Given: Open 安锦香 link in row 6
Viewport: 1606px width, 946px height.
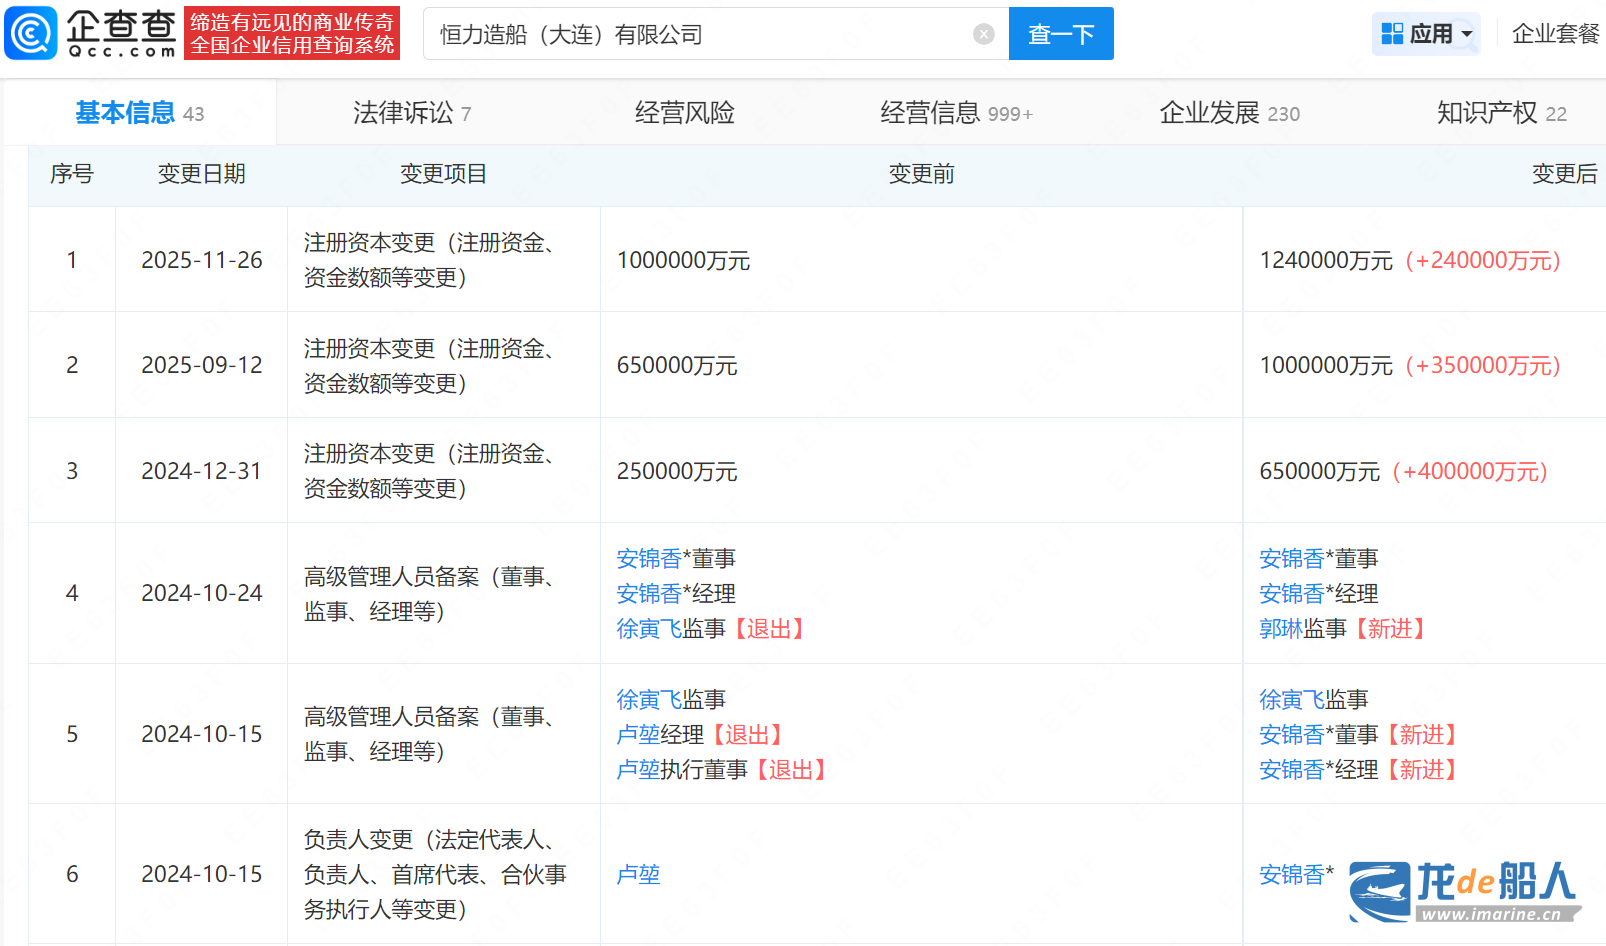Looking at the screenshot, I should pos(1291,875).
